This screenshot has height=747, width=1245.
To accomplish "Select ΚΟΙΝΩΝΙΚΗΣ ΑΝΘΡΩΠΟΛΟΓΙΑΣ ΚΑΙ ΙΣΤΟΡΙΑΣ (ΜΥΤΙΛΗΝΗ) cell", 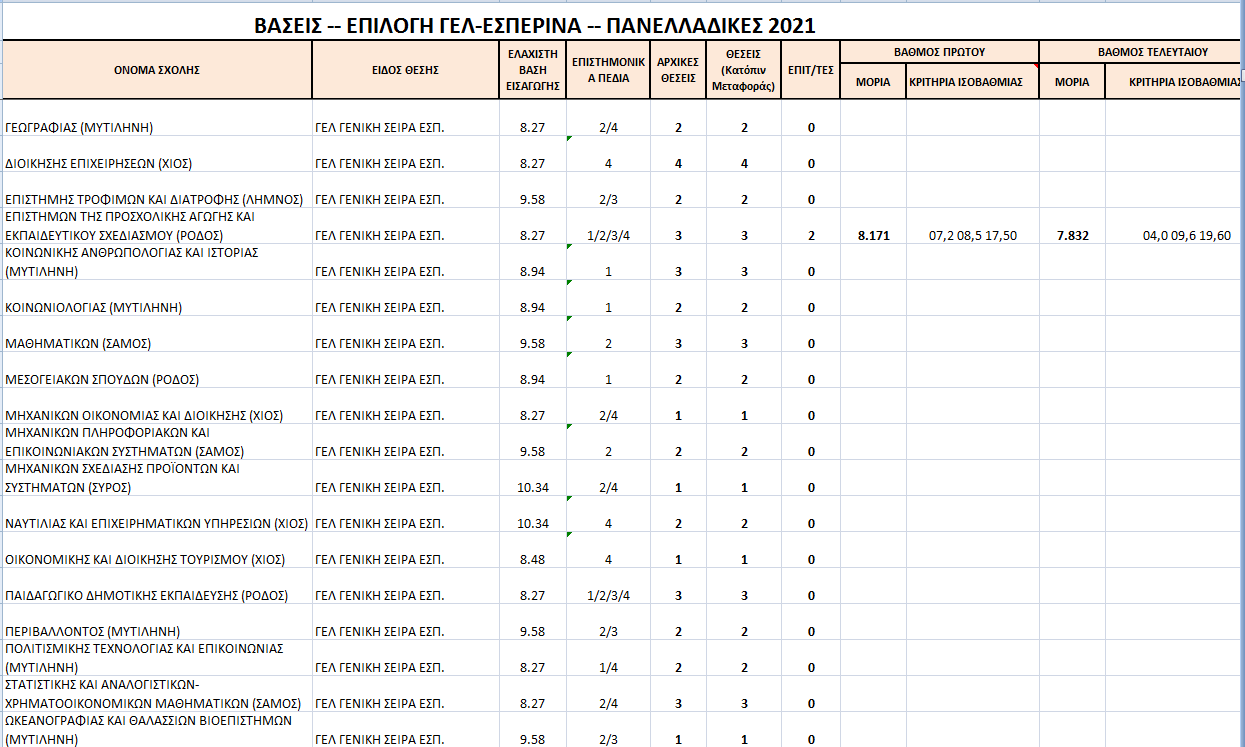I will [157, 262].
